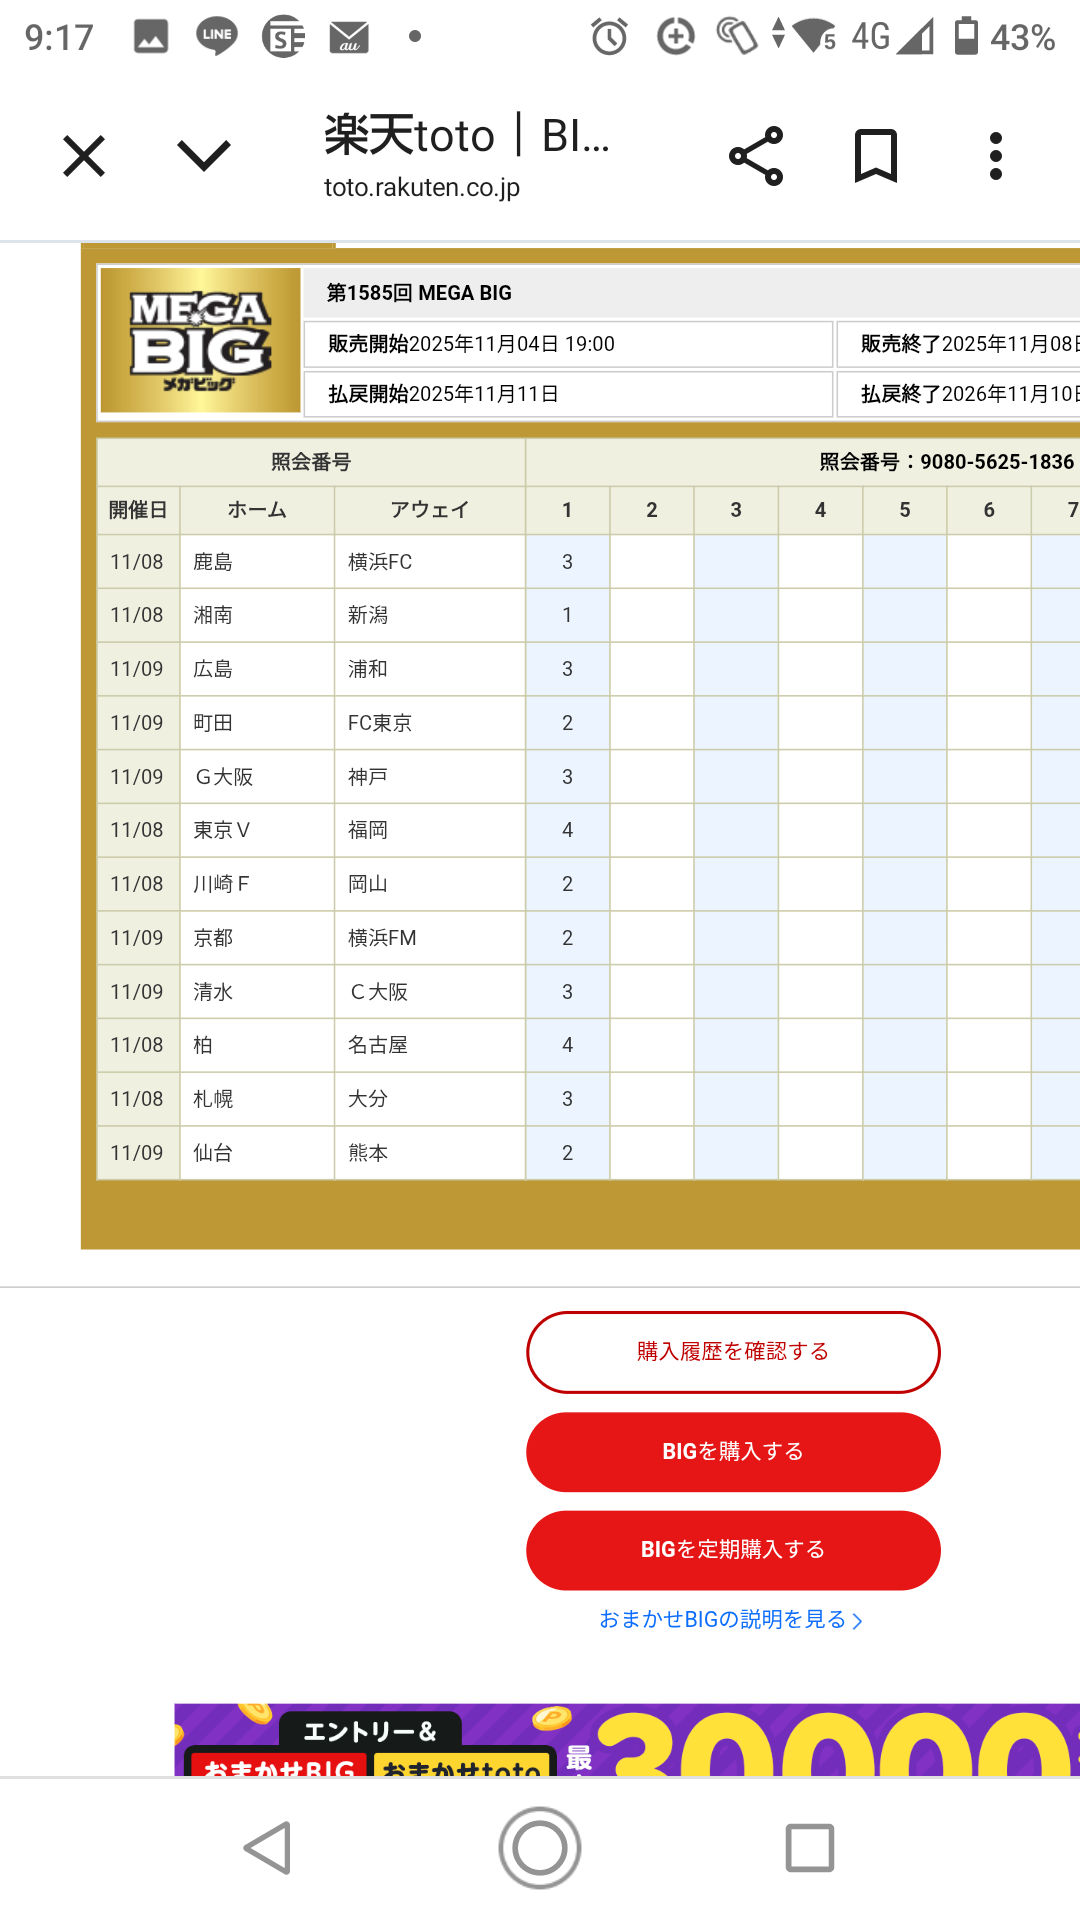Screen dimensions: 1080x1920
Task: Tap the toto.rakuten.co.jp URL text
Action: [422, 187]
